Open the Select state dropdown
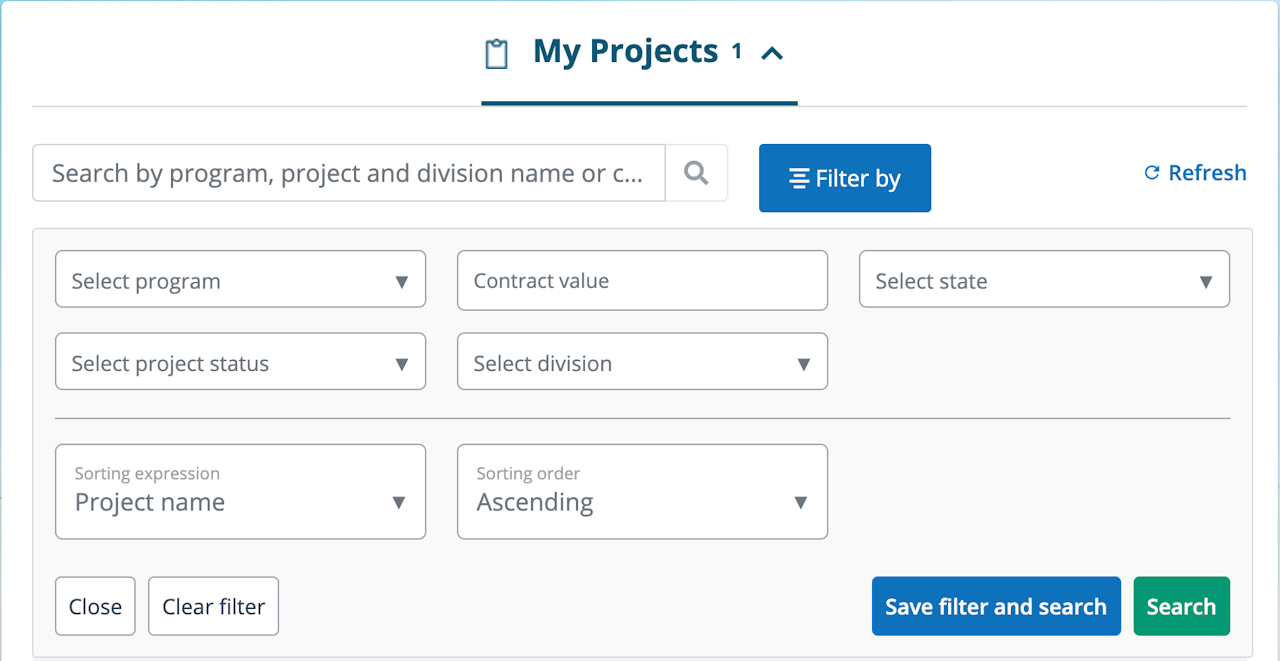Image resolution: width=1280 pixels, height=661 pixels. click(x=1044, y=279)
